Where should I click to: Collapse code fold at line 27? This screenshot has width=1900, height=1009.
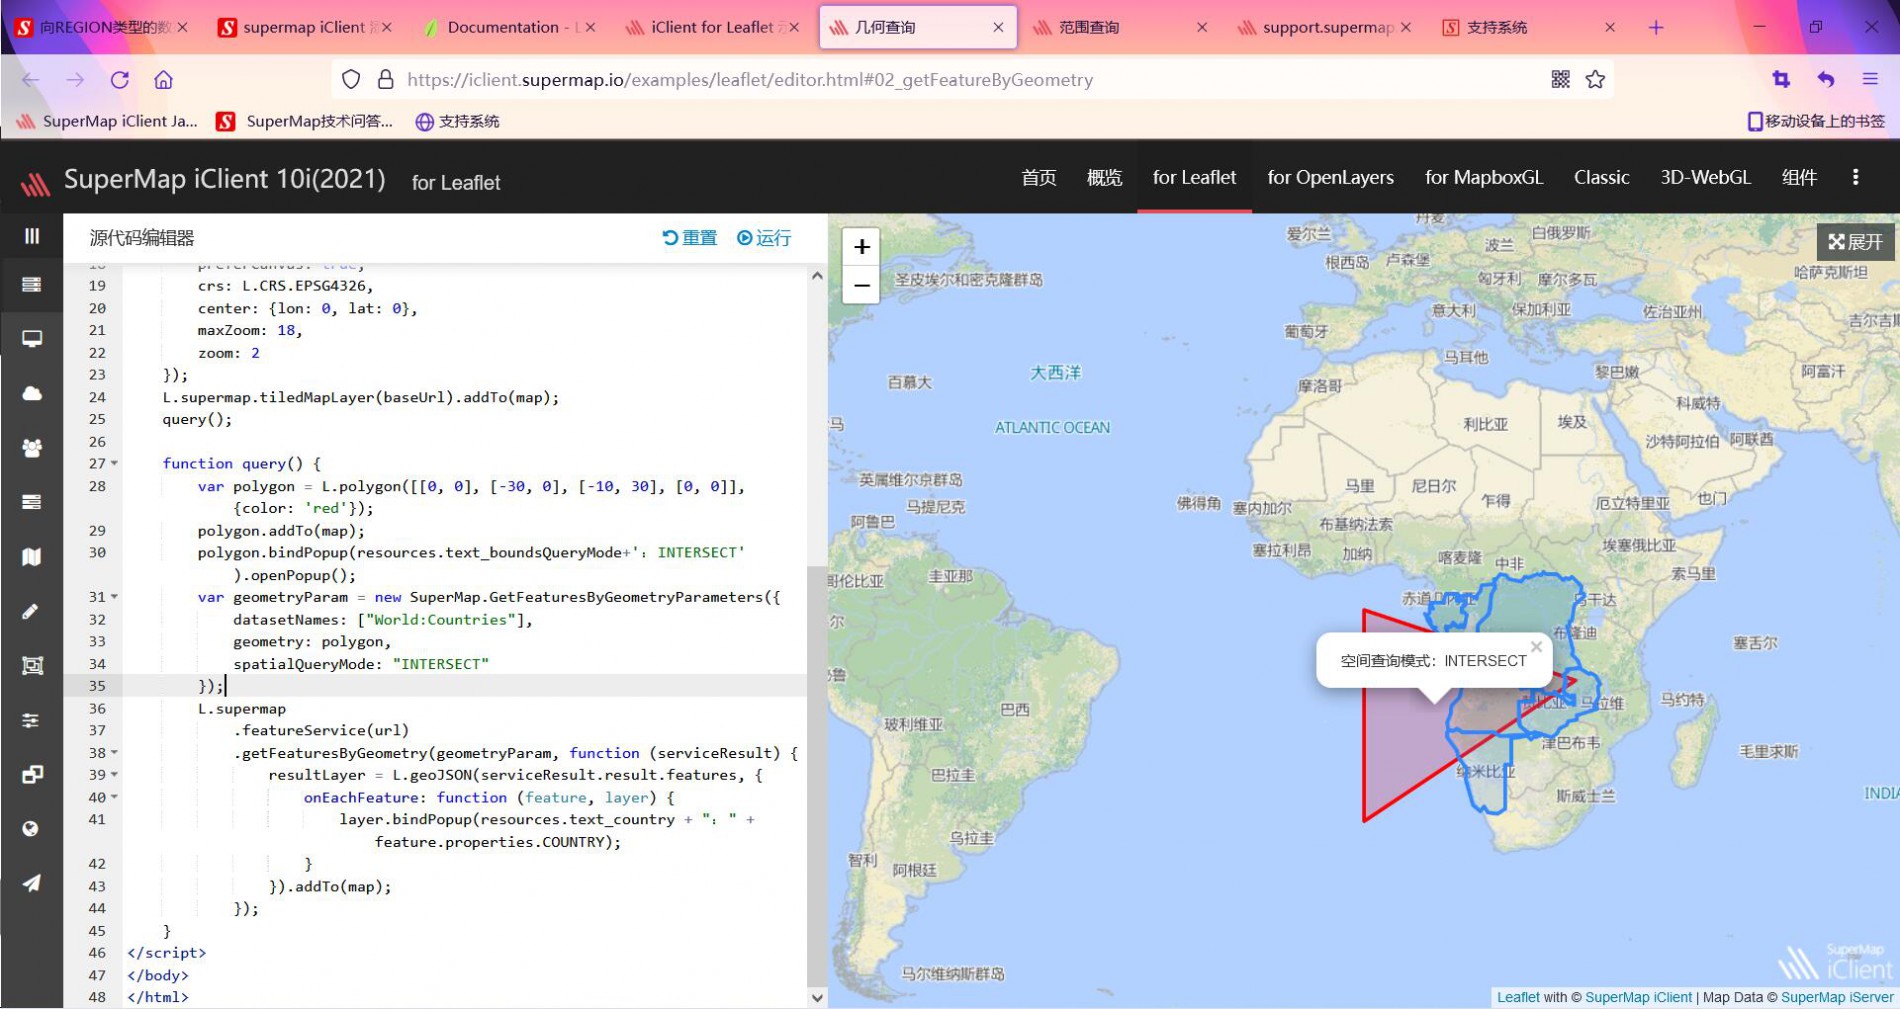tap(114, 464)
